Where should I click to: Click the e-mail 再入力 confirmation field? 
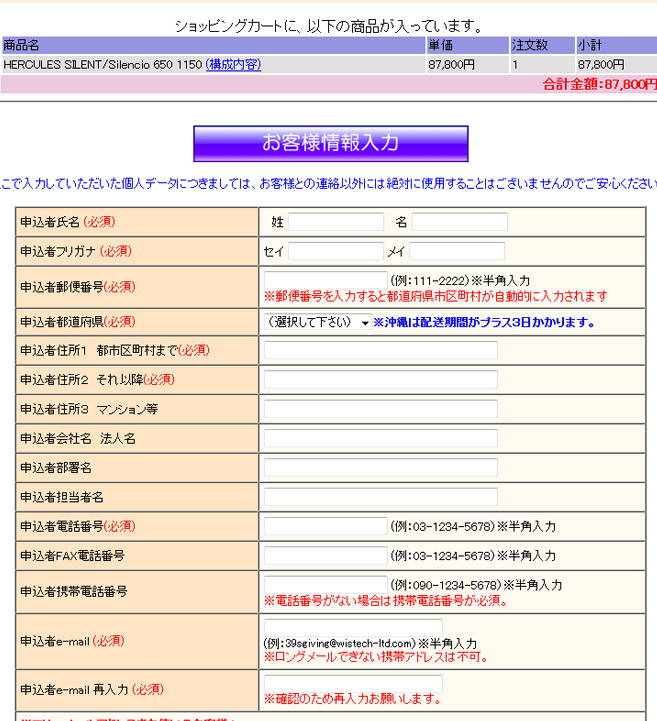pyautogui.click(x=353, y=684)
